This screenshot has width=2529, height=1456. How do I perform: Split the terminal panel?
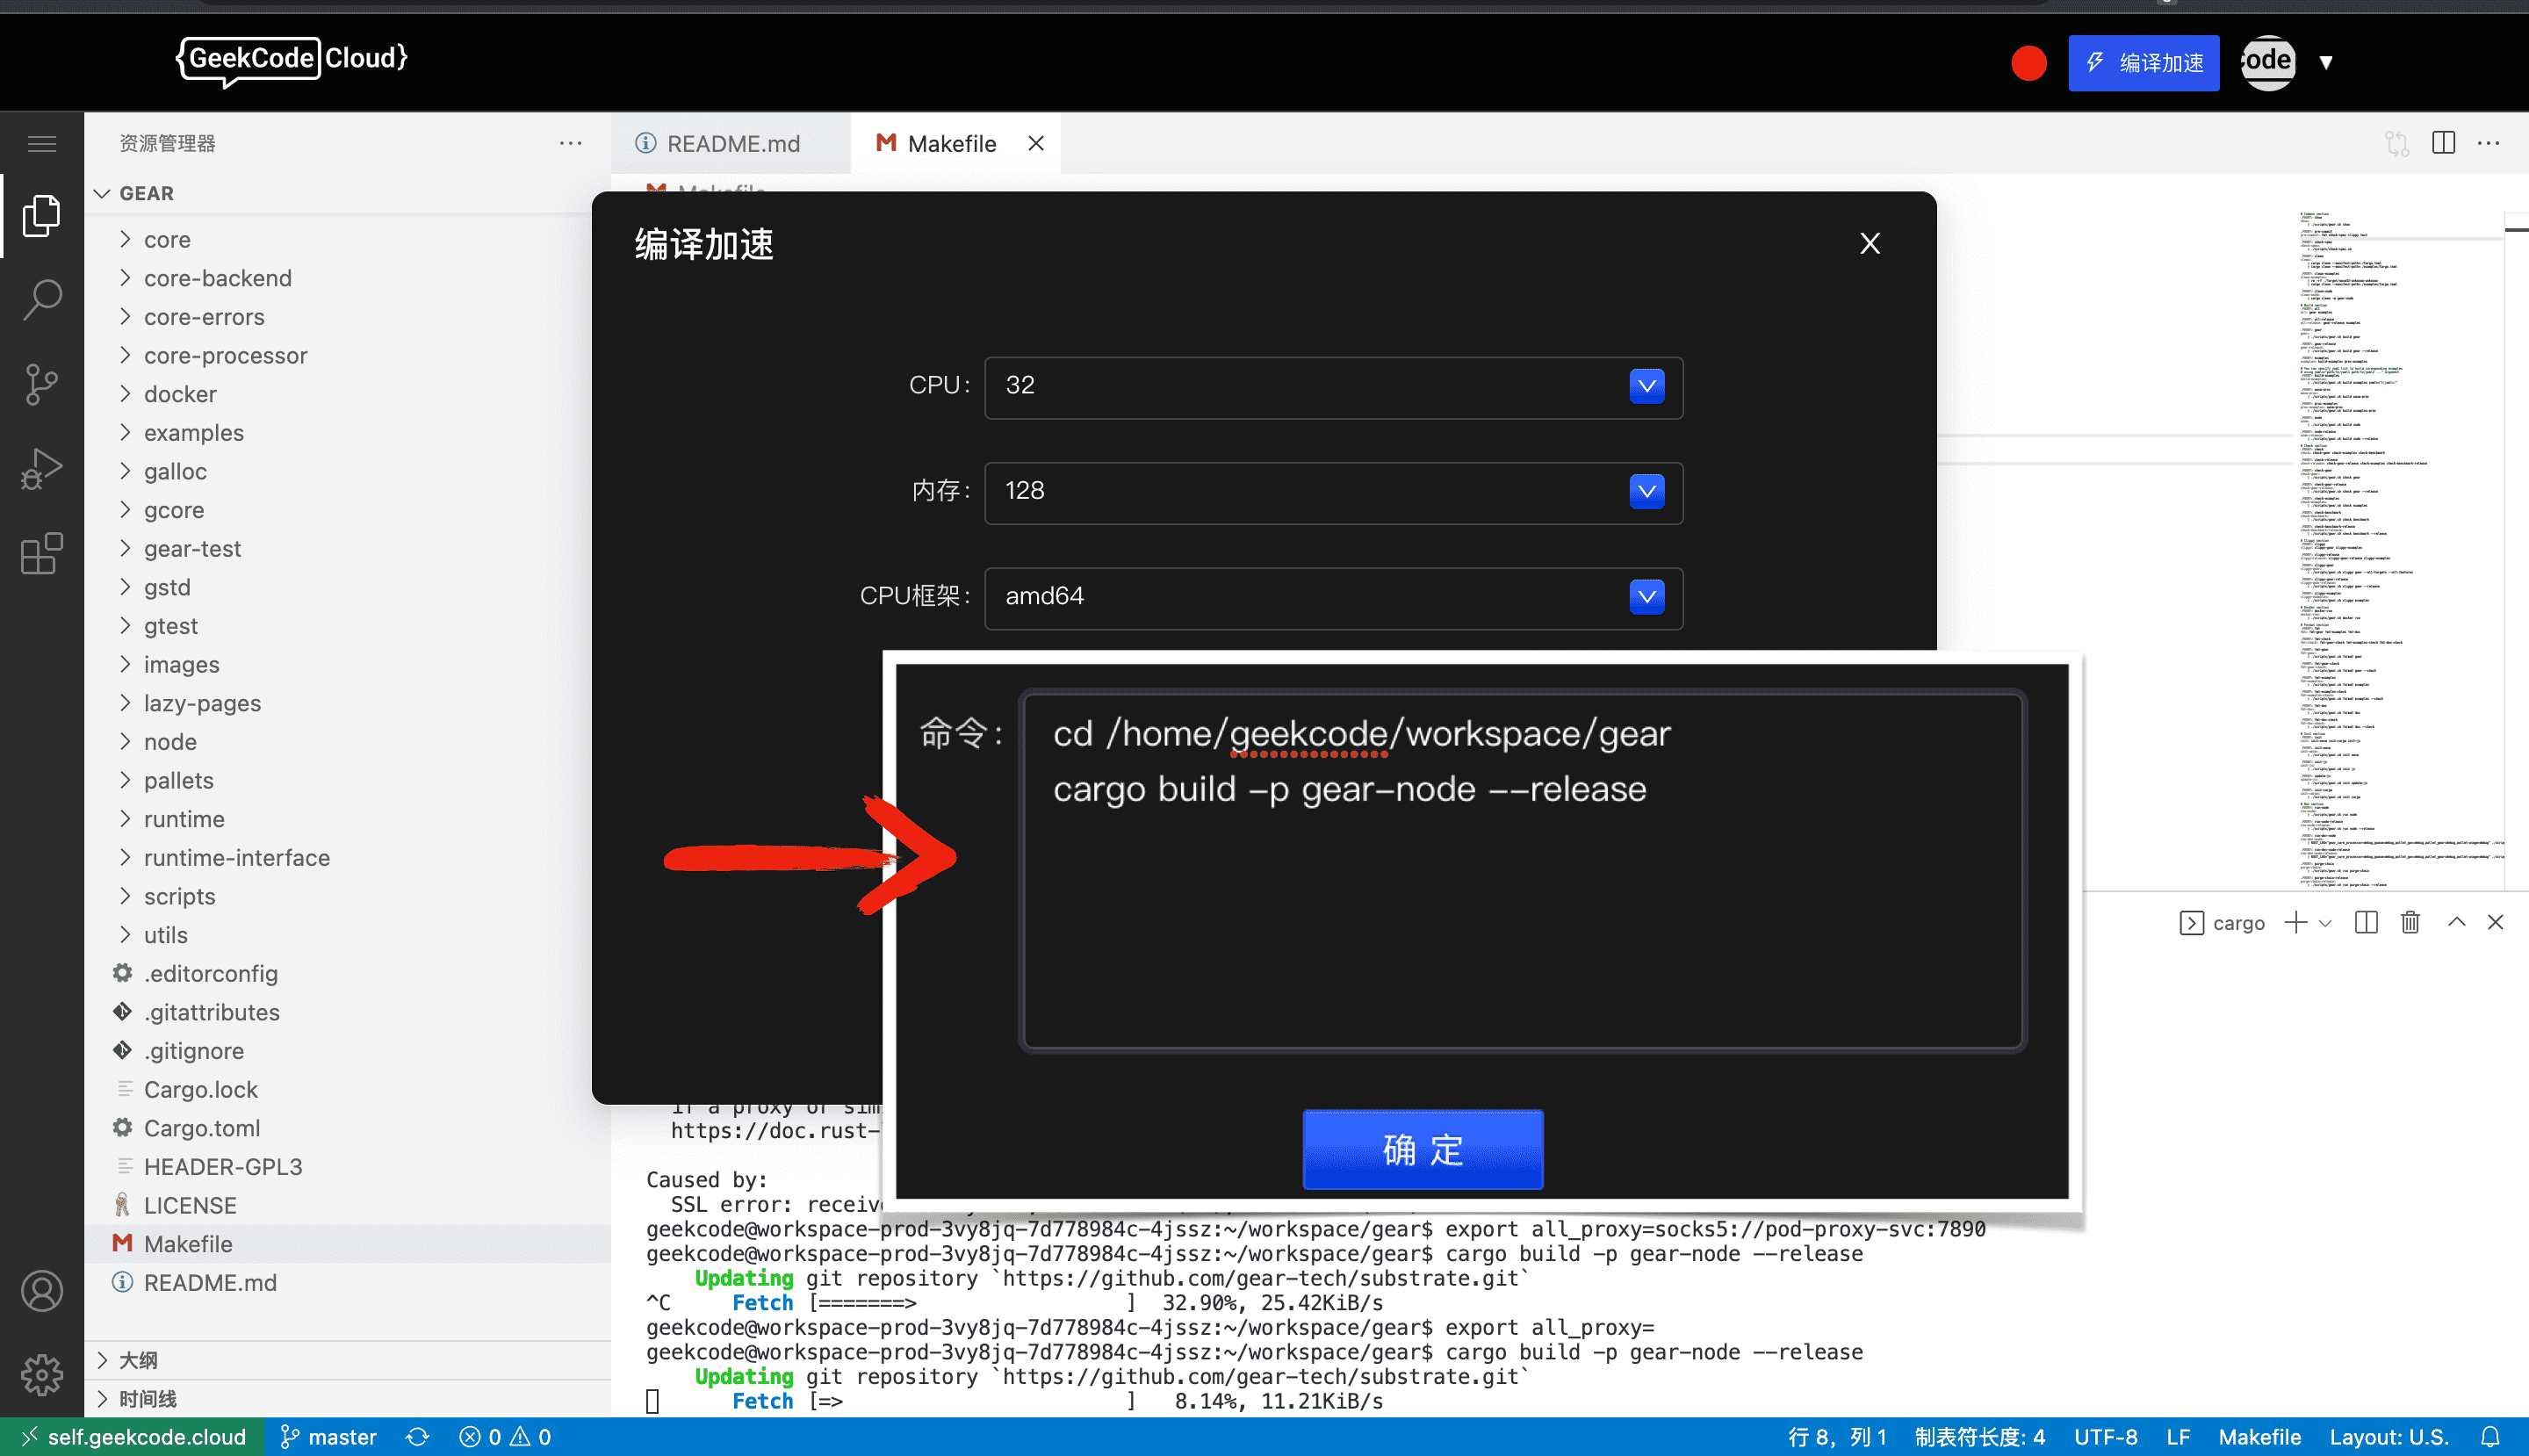click(2366, 922)
